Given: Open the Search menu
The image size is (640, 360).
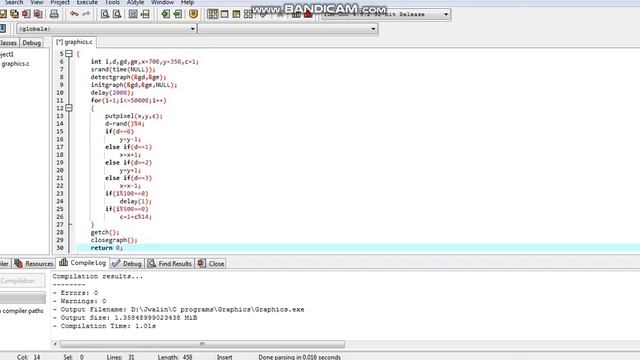Looking at the screenshot, I should 13,2.
